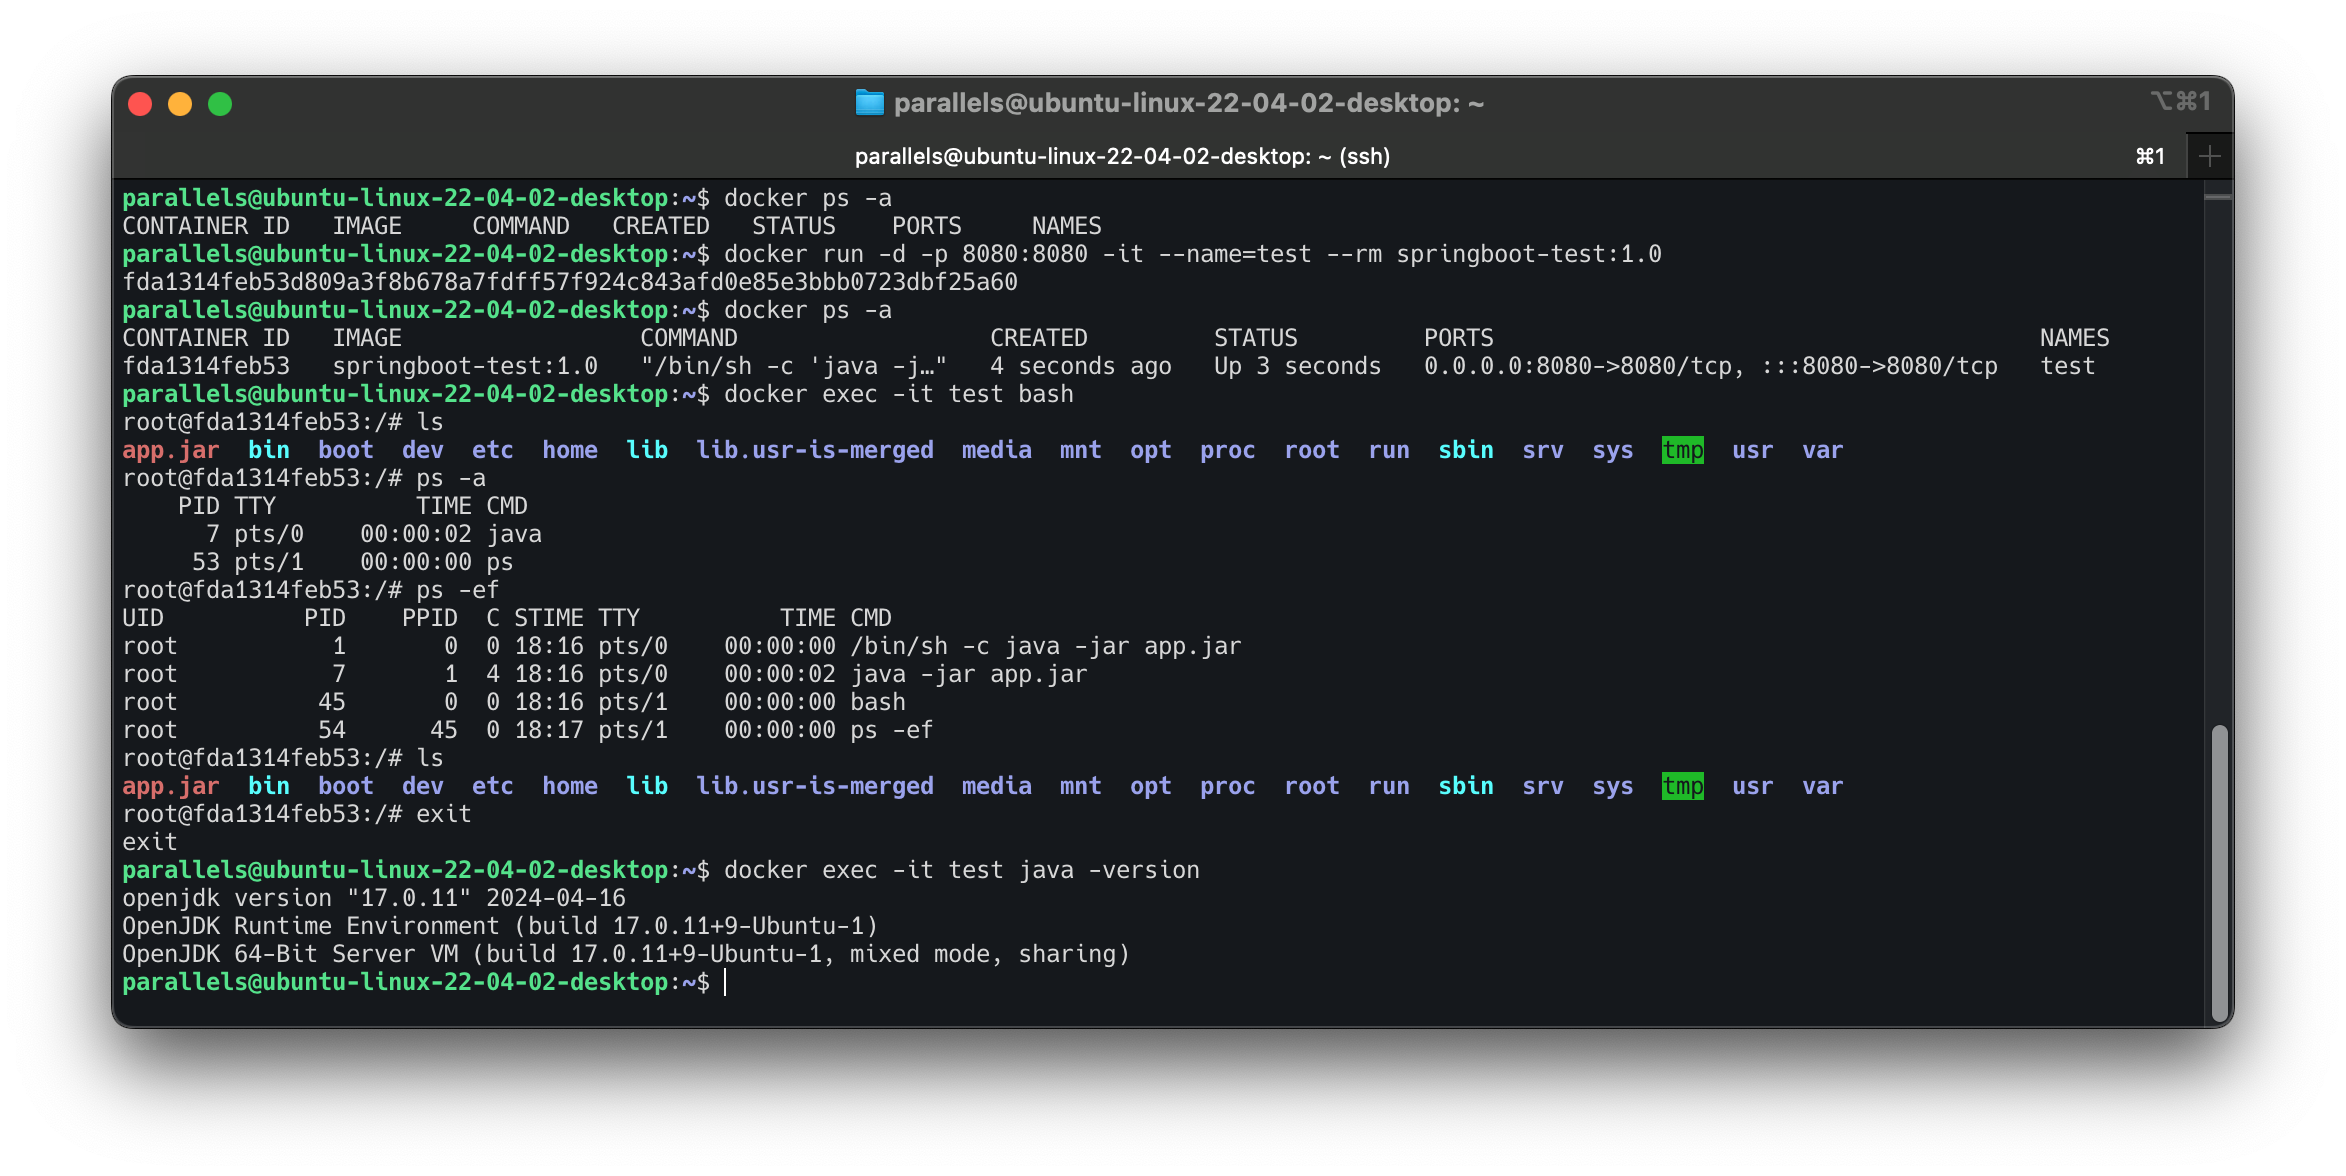
Task: Click the 'exit' command at root prompt
Action: pyautogui.click(x=443, y=814)
